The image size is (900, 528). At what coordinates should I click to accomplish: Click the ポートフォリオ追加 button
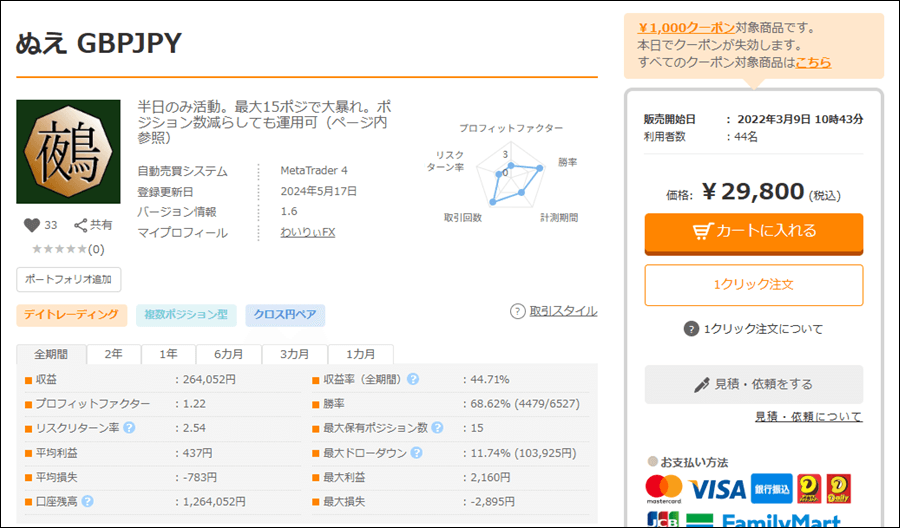pyautogui.click(x=69, y=279)
